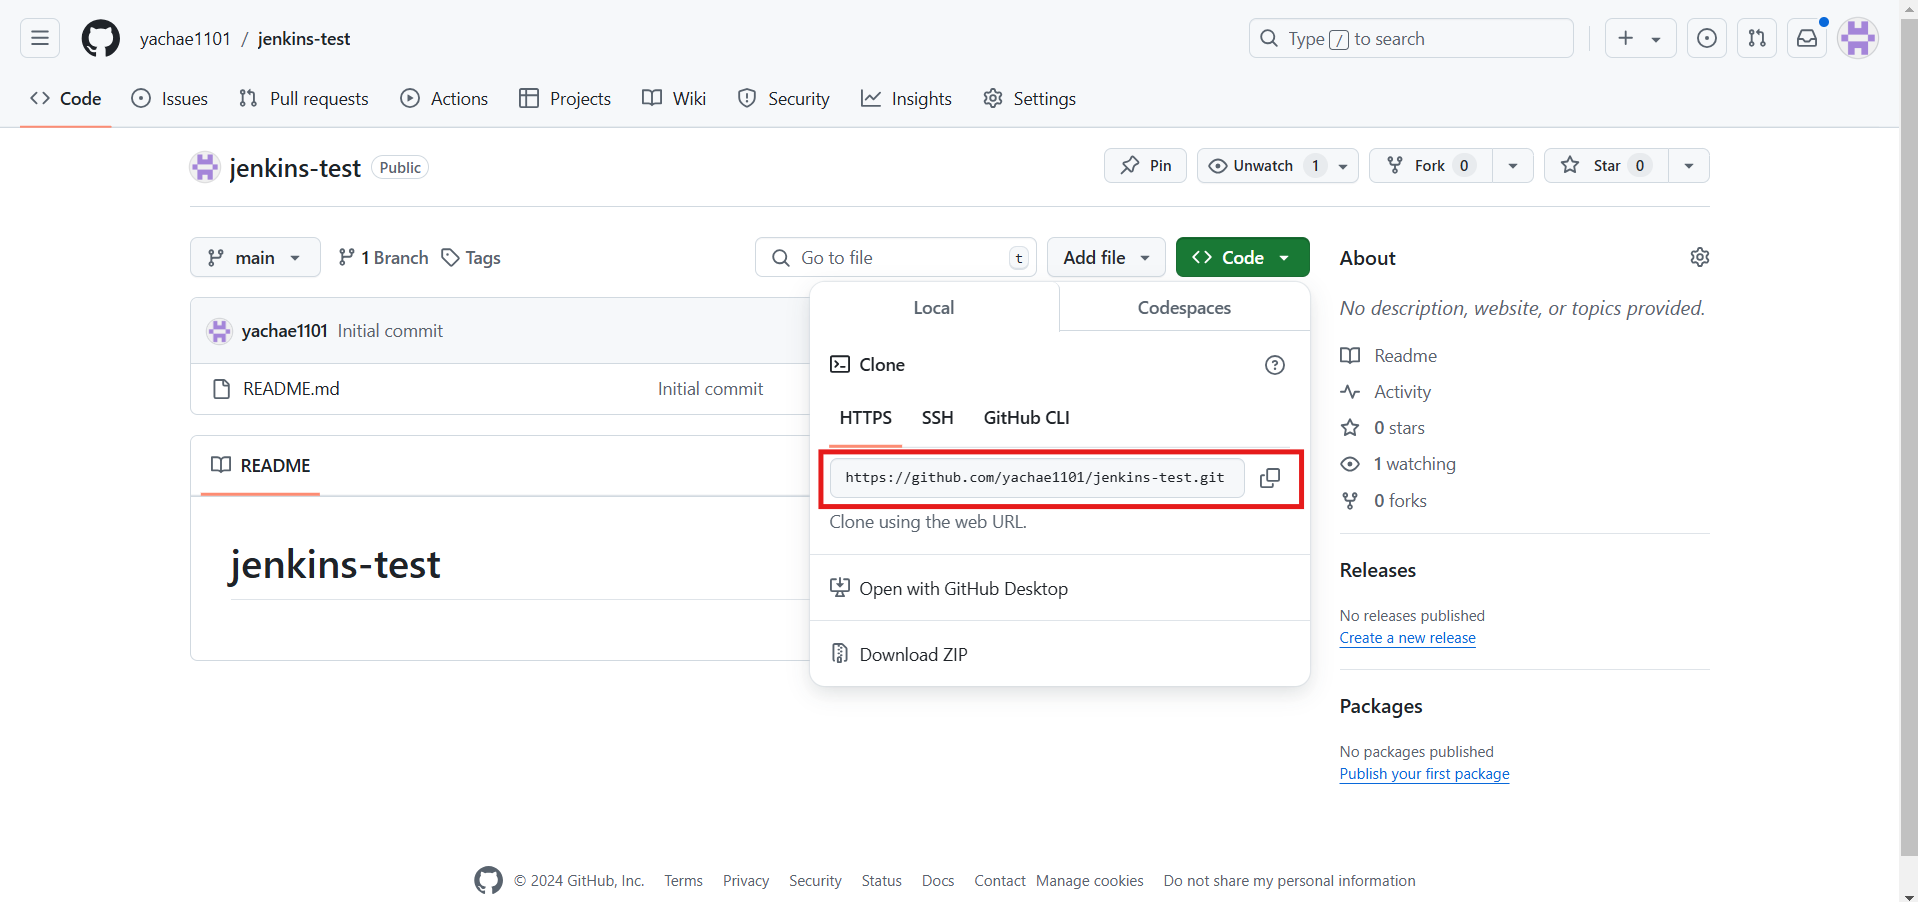Open the footer Terms link
The height and width of the screenshot is (902, 1918).
pyautogui.click(x=683, y=881)
